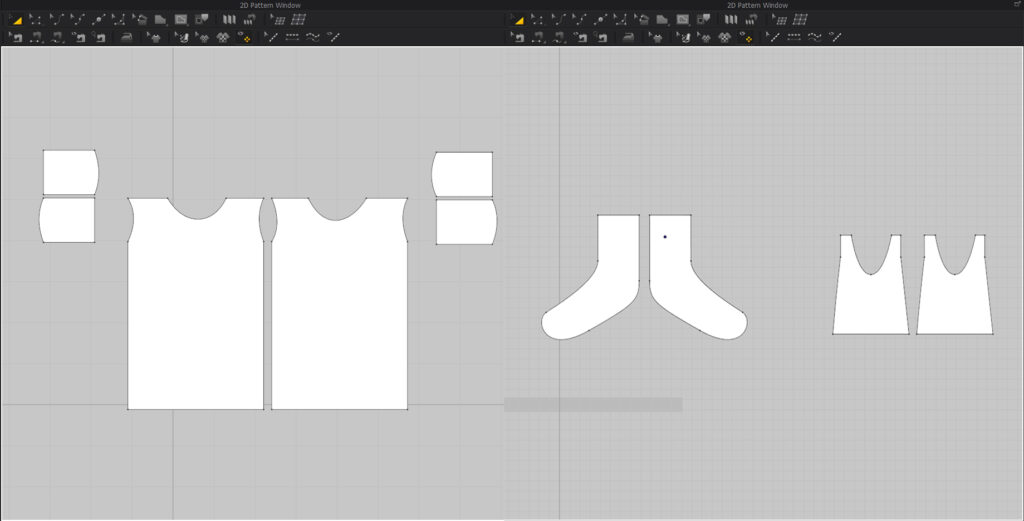Select the Edit Curvature tool in left toolbar
Screen dimensions: 1024x521
(56, 19)
